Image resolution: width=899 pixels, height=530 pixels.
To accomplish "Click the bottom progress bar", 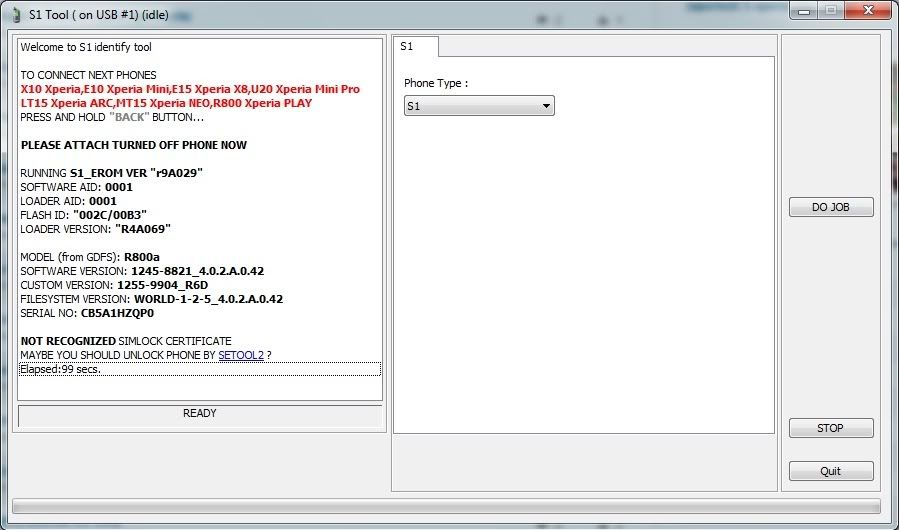I will [x=446, y=506].
